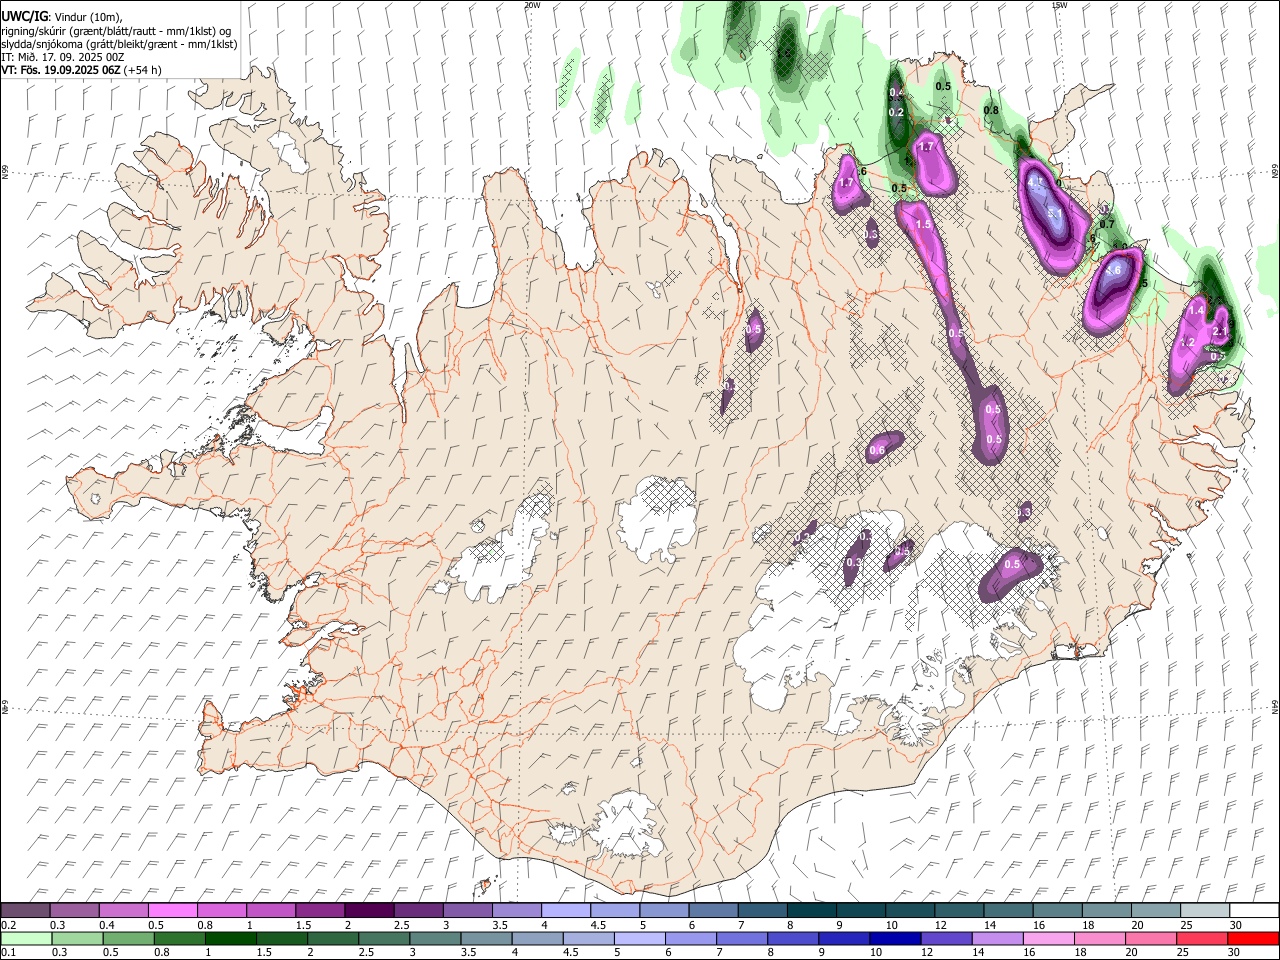Select the hot pink 20–25 rain legend swatch
1280x960 pixels.
tap(1151, 939)
